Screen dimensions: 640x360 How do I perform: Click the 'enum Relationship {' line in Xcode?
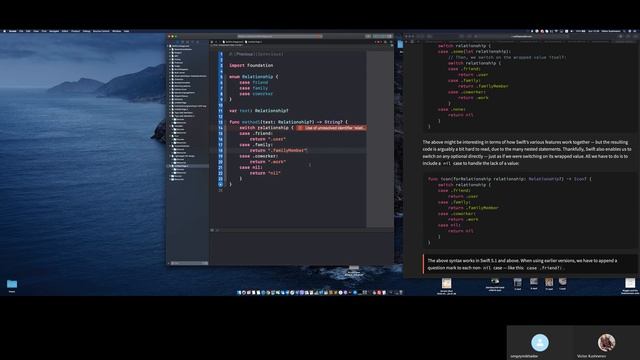[x=253, y=77]
